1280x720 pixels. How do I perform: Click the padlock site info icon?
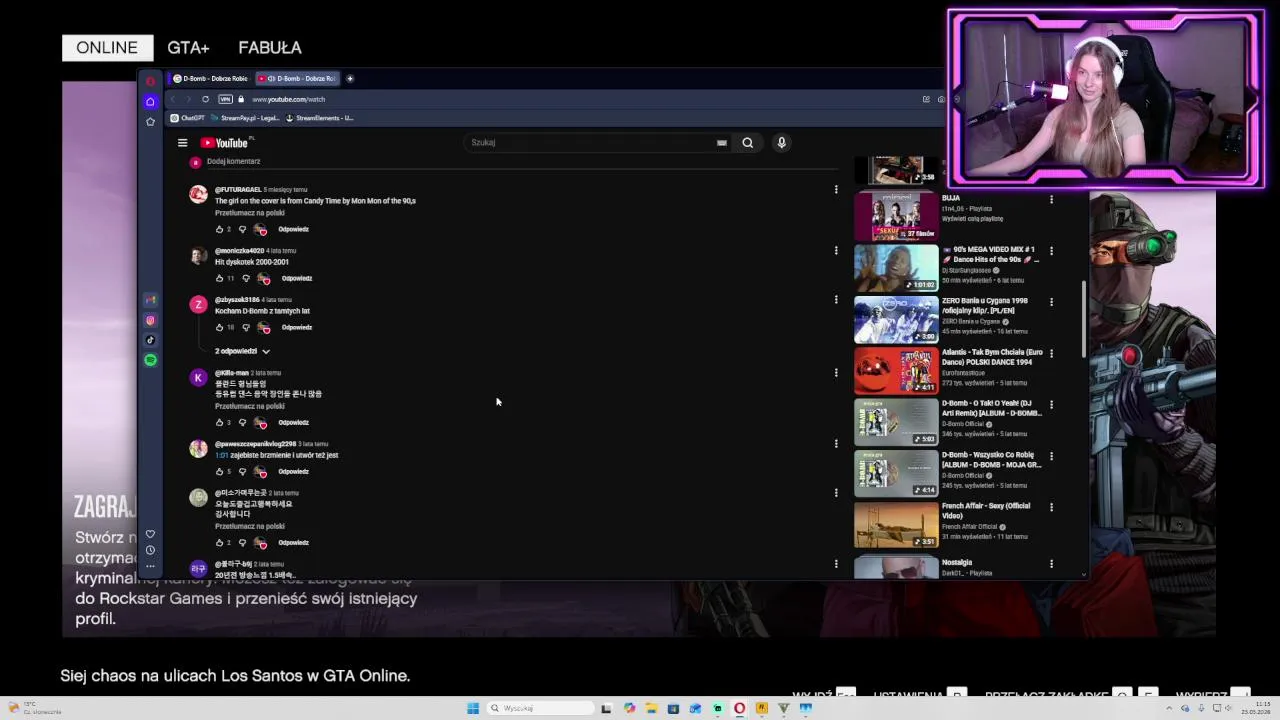click(241, 99)
